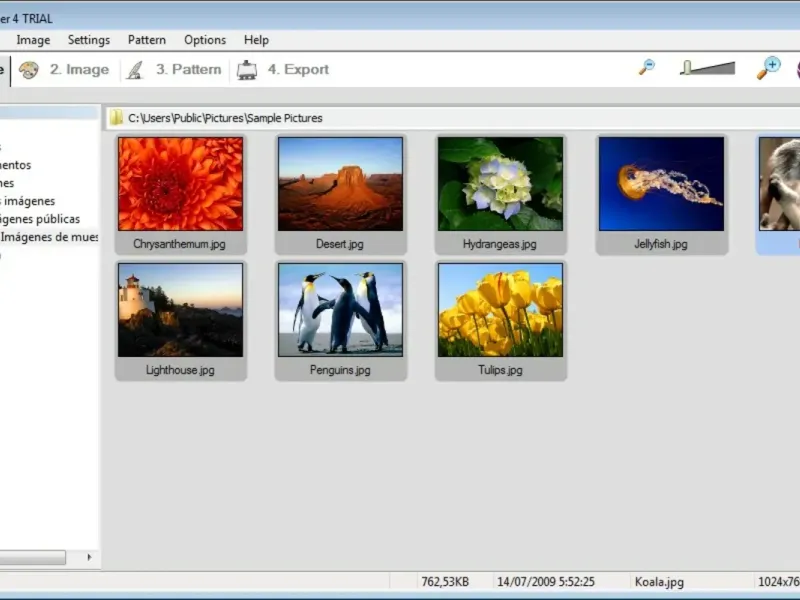
Task: Open the Image menu
Action: [33, 40]
